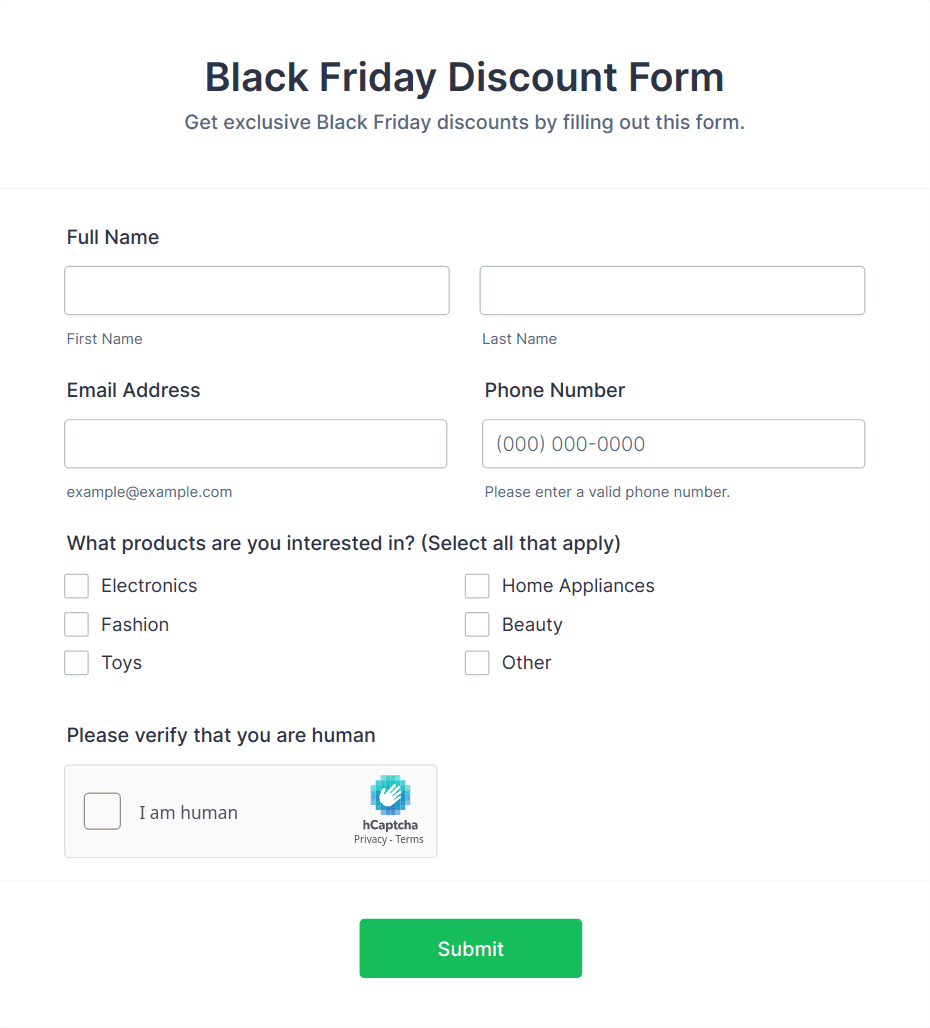This screenshot has width=930, height=1028.
Task: Mark the Other products checkbox
Action: click(x=477, y=663)
